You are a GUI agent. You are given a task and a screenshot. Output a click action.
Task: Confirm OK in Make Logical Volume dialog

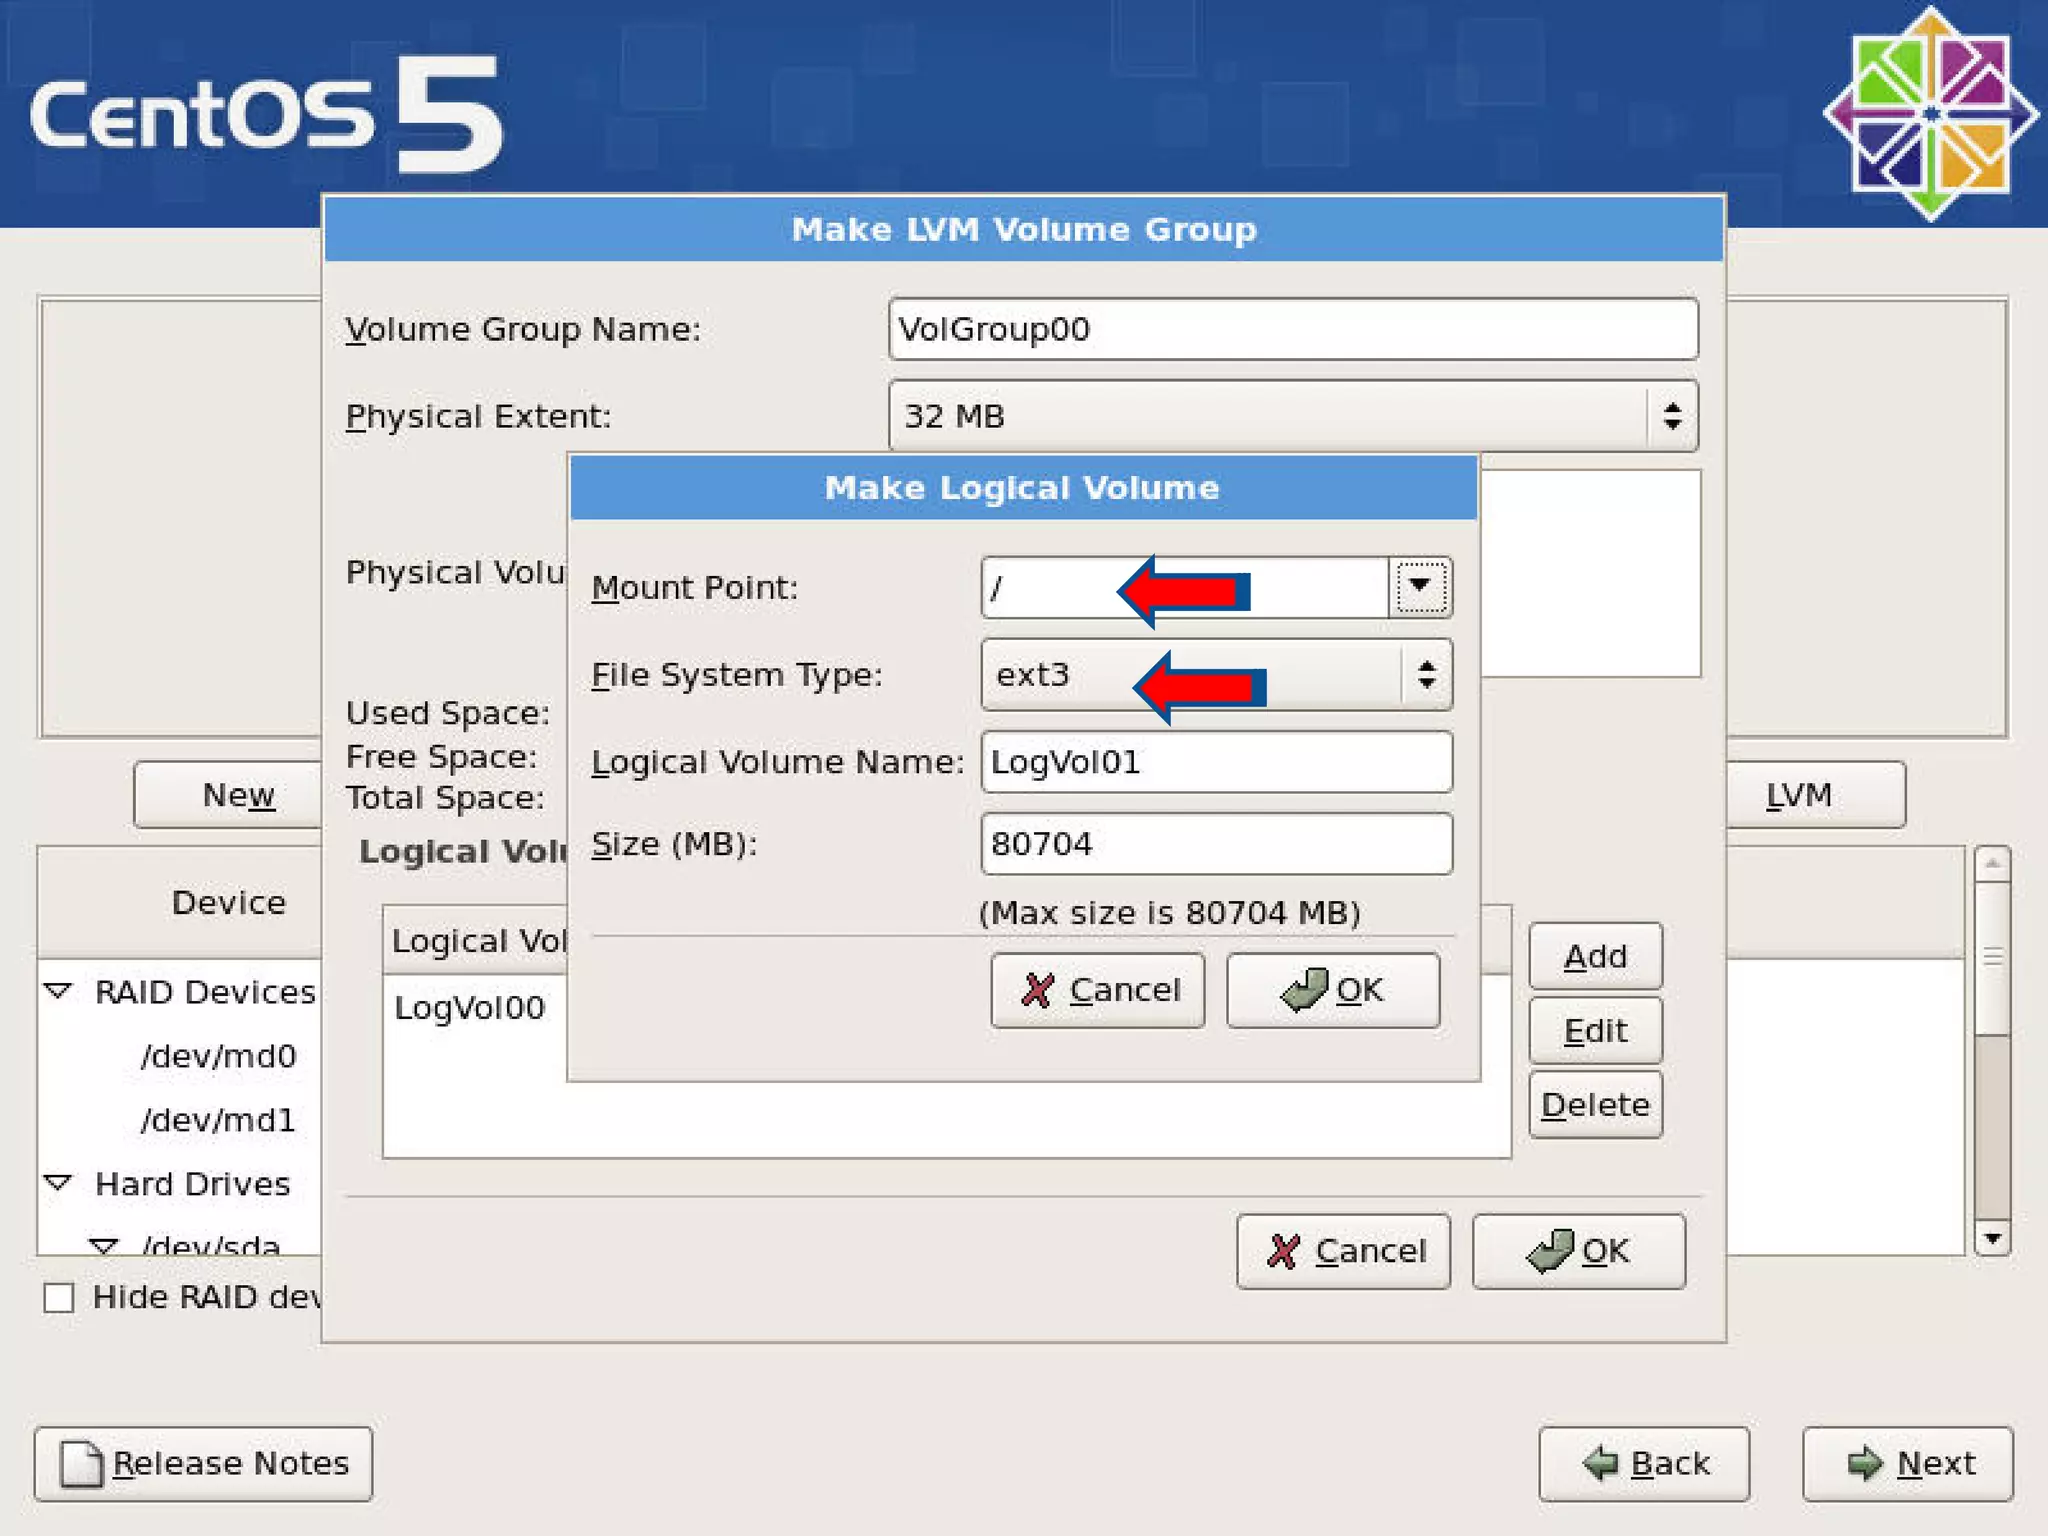(1332, 990)
